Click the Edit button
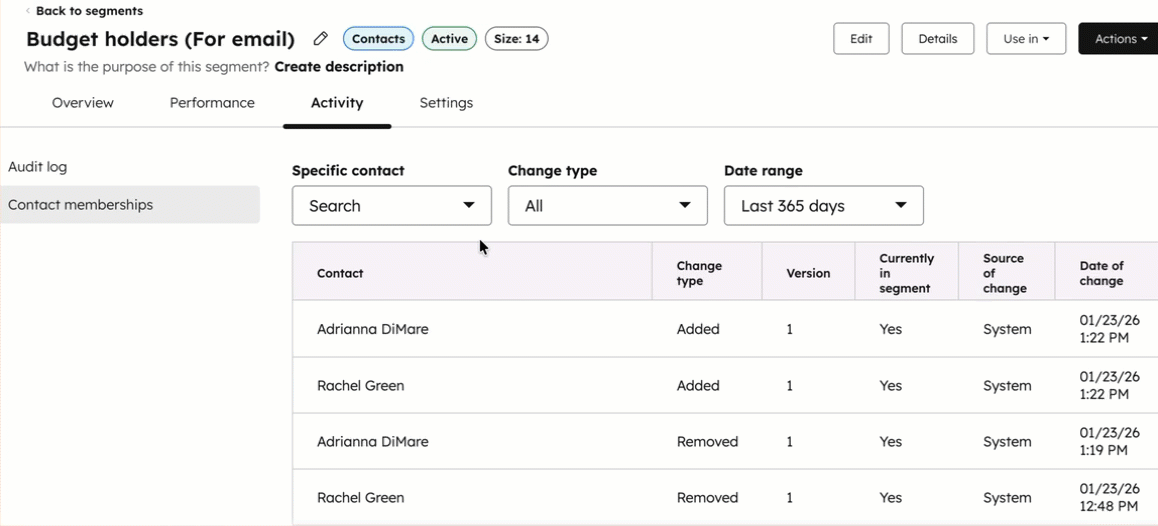Viewport: 1158px width, 526px height. coord(861,39)
